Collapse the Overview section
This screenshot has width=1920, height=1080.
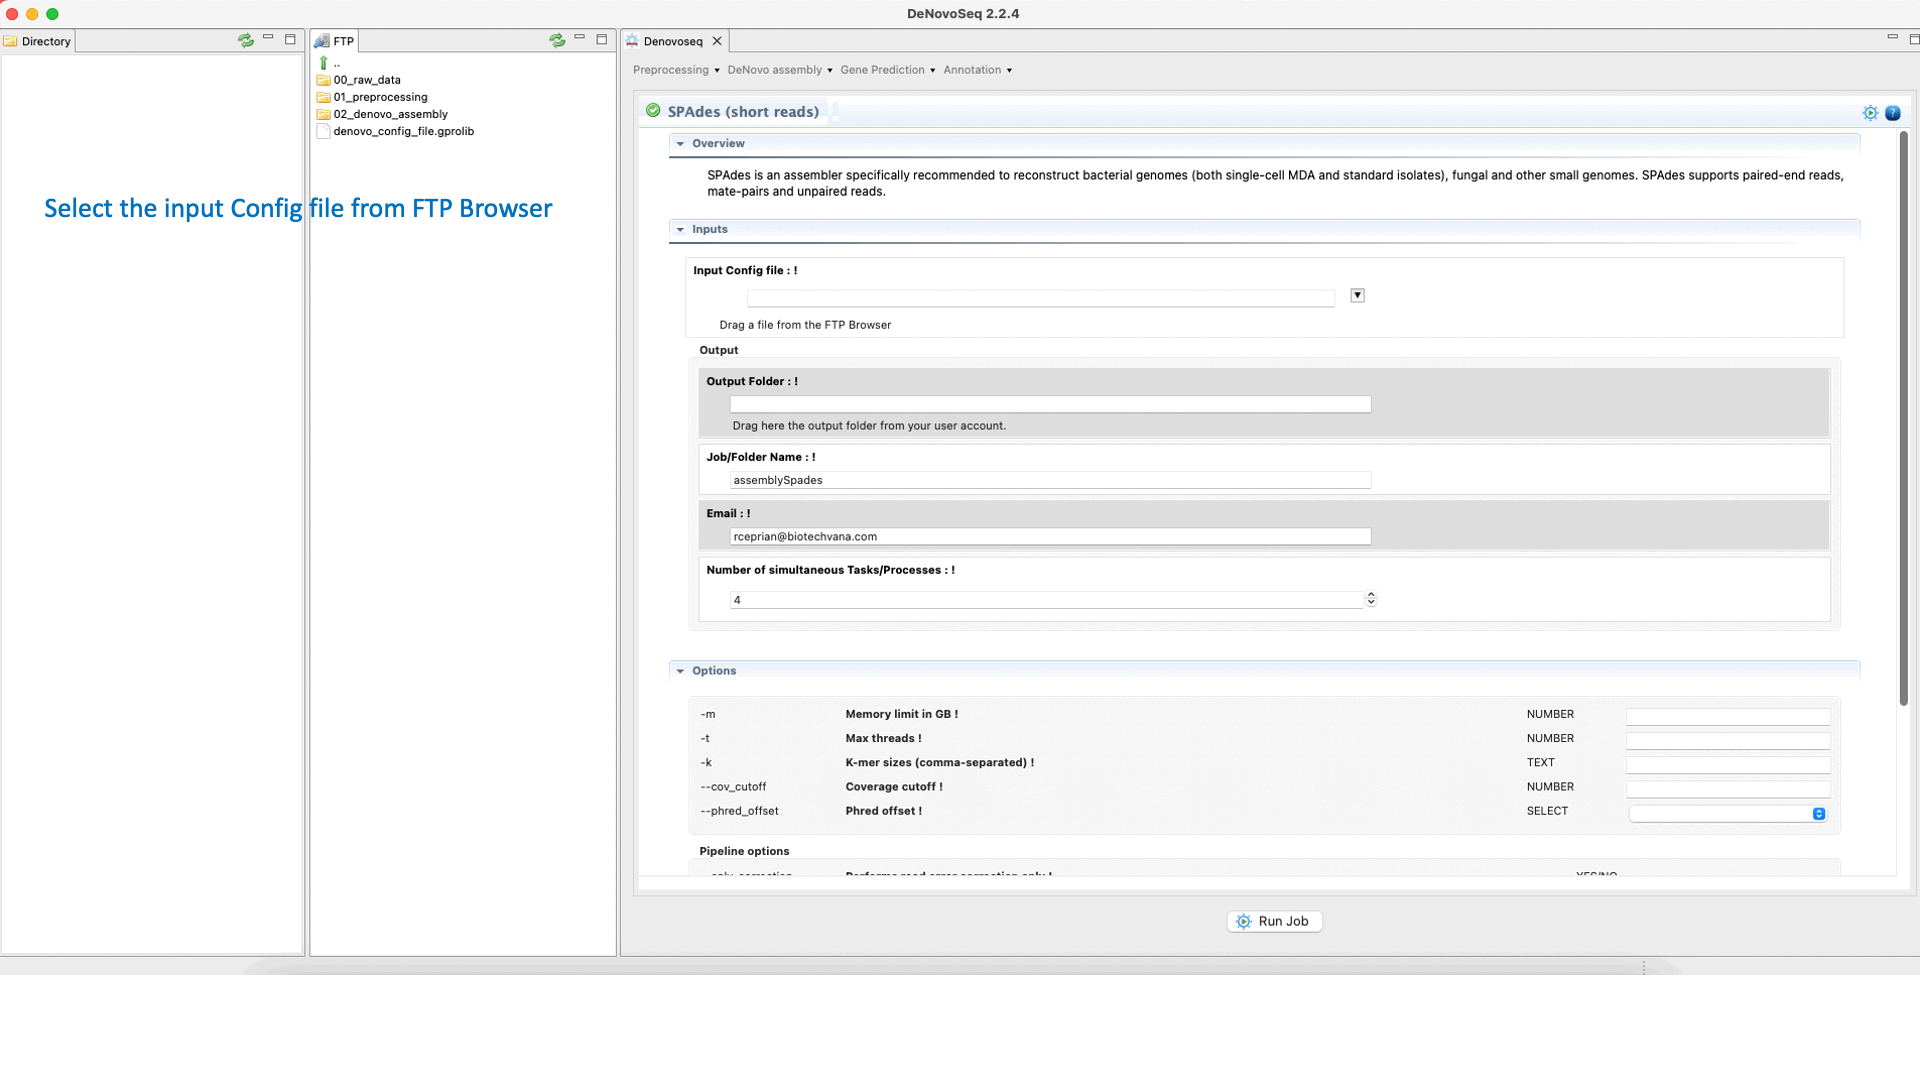point(681,144)
